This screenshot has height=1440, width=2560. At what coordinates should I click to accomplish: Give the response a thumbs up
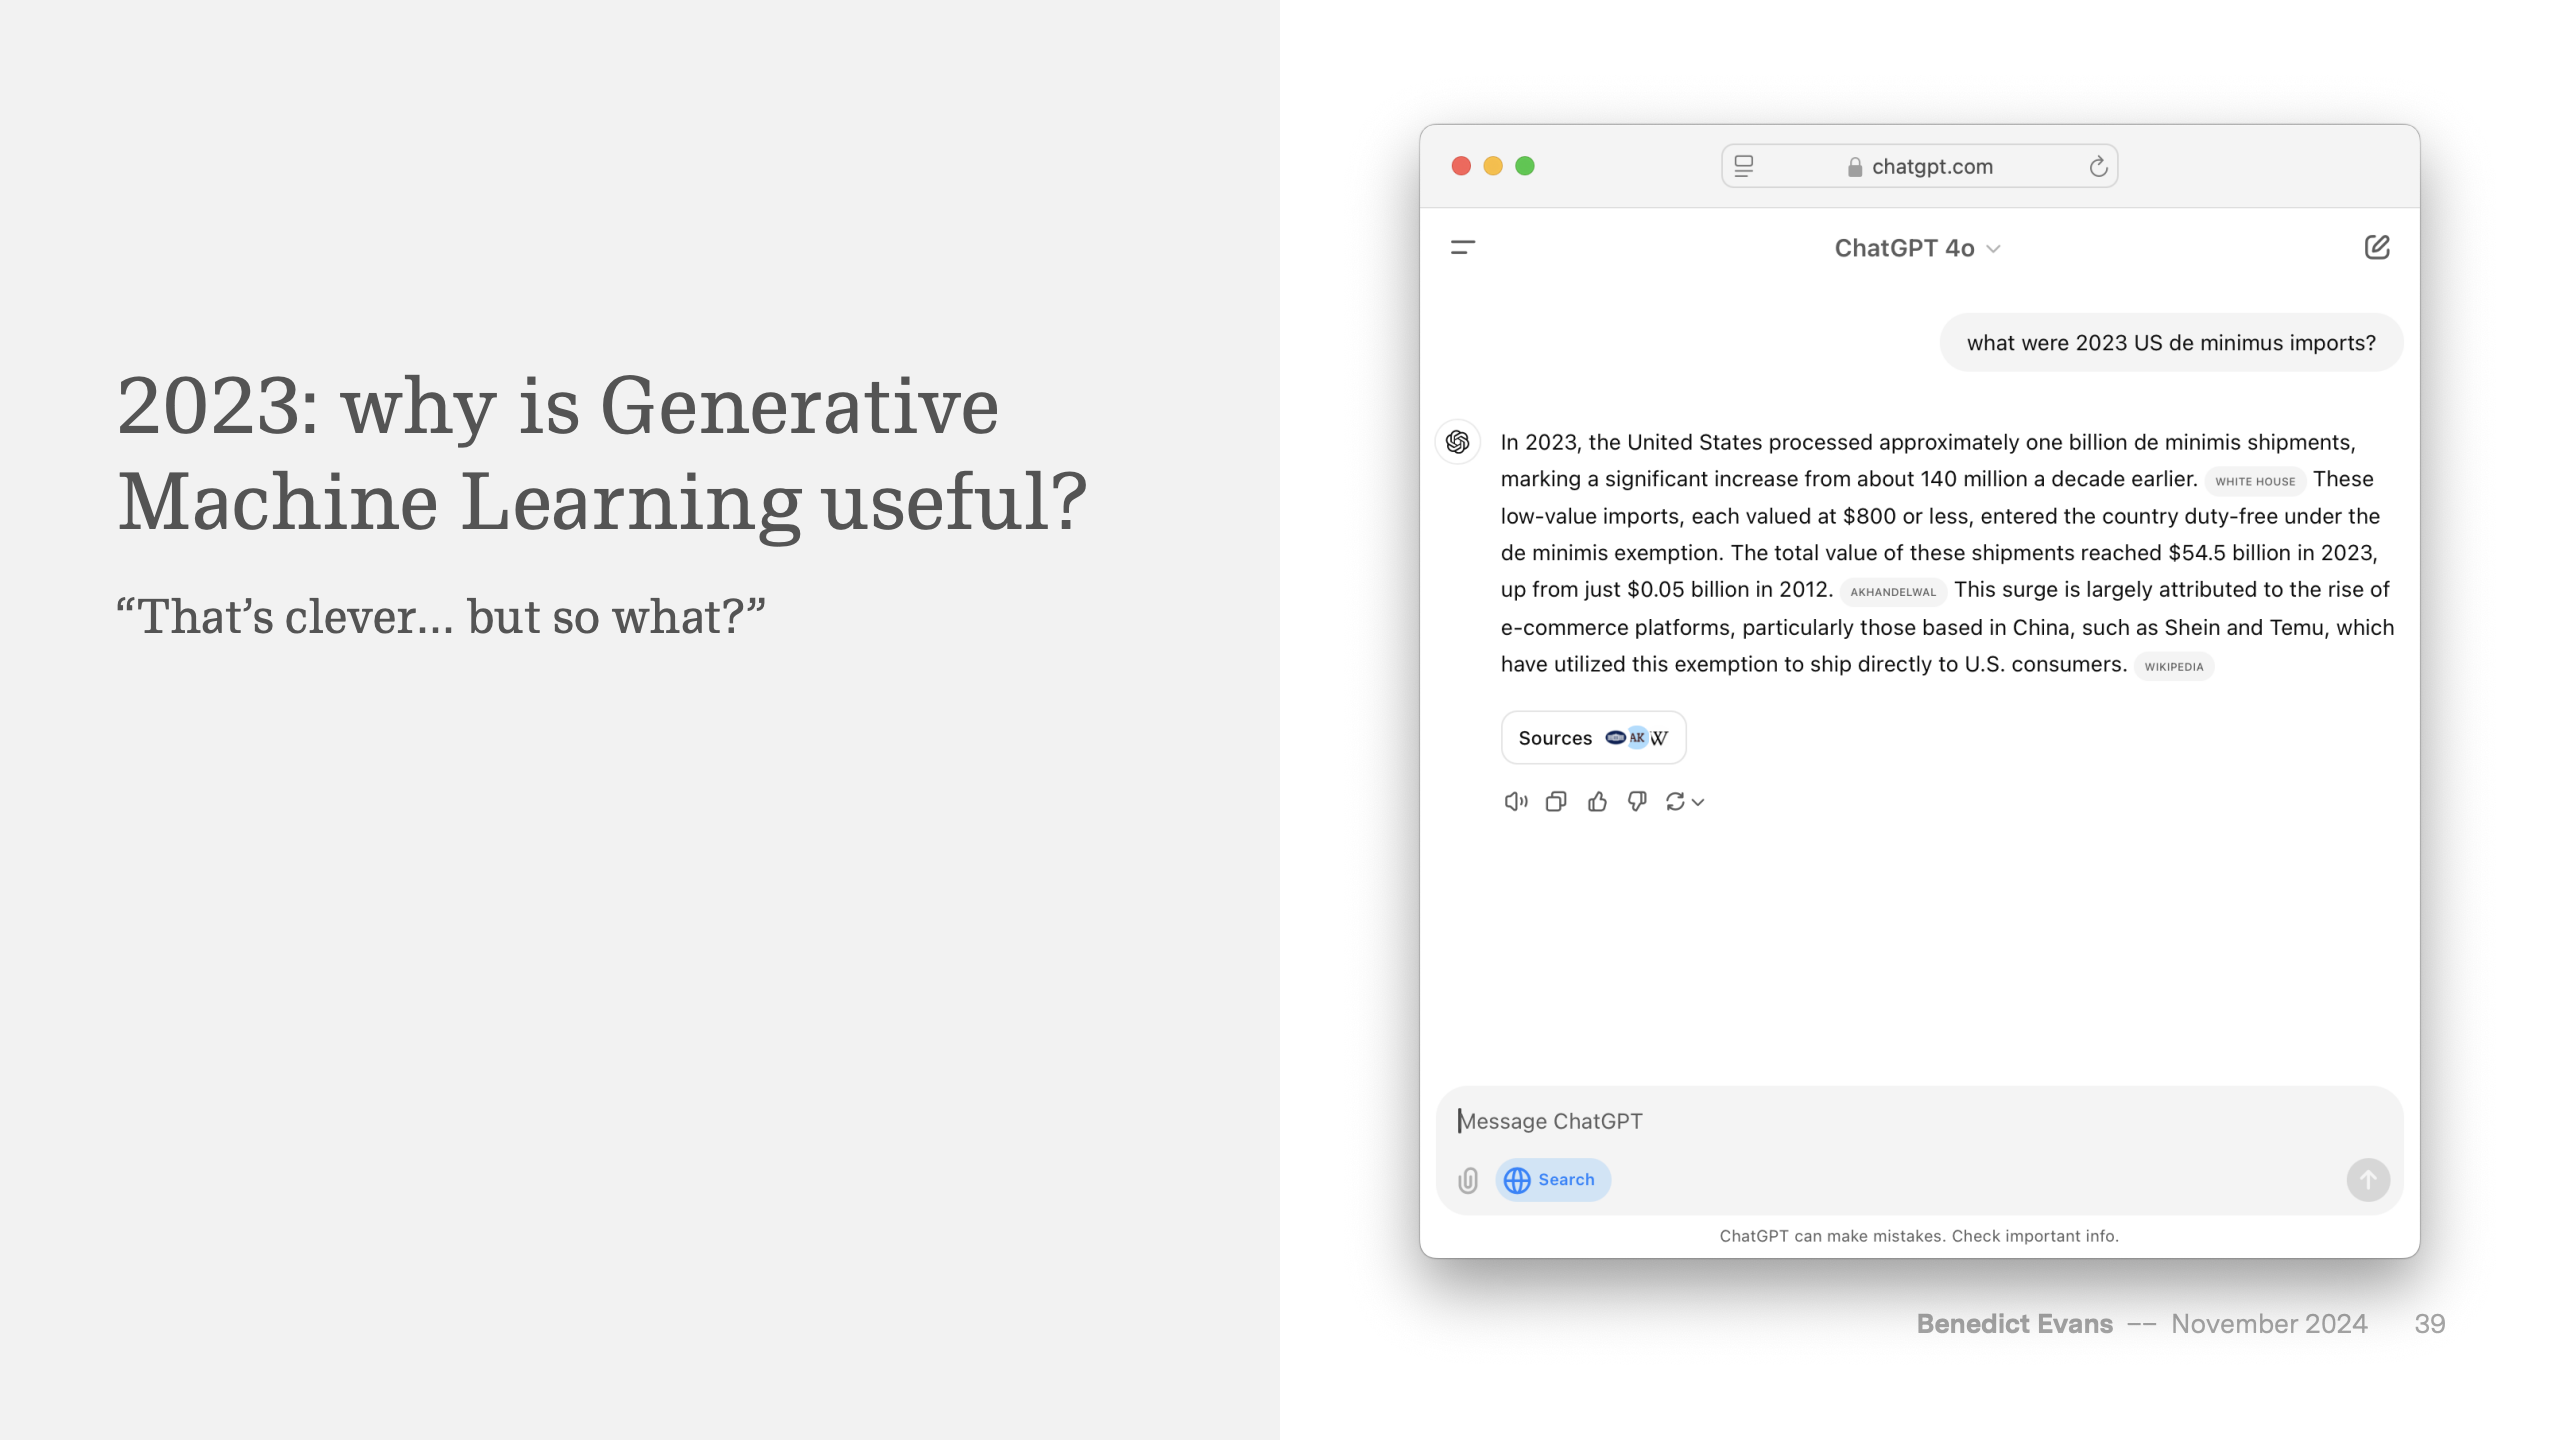(x=1596, y=801)
